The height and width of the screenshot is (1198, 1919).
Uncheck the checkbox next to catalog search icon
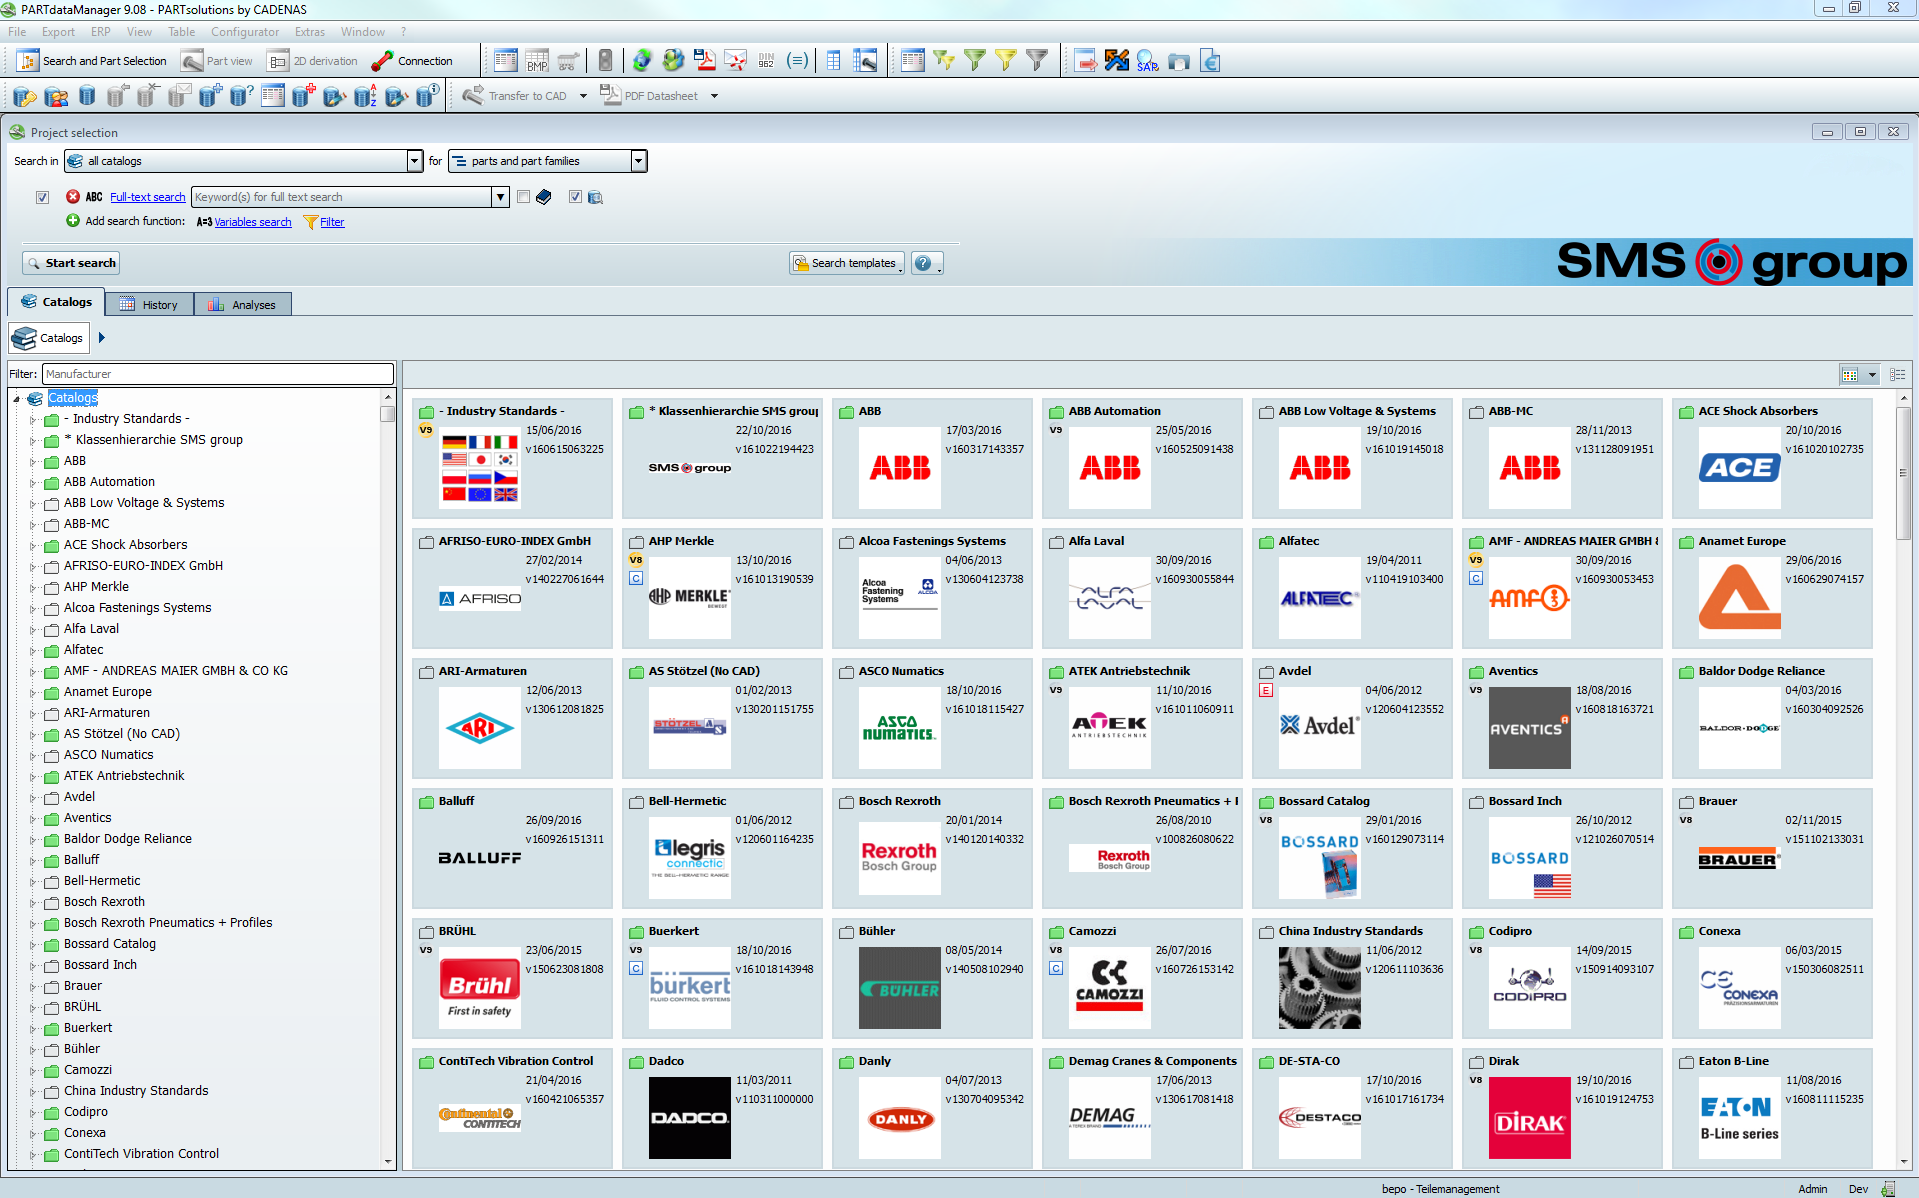pos(575,197)
